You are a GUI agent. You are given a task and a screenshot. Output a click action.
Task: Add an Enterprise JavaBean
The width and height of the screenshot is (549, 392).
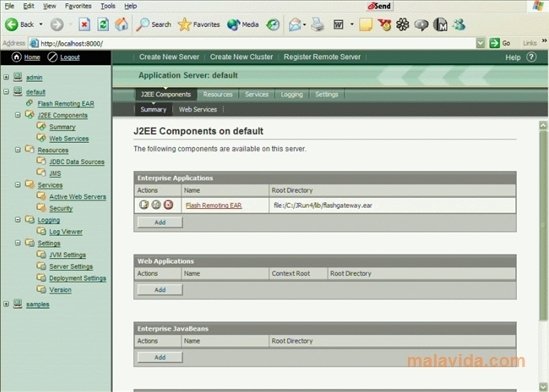(160, 357)
